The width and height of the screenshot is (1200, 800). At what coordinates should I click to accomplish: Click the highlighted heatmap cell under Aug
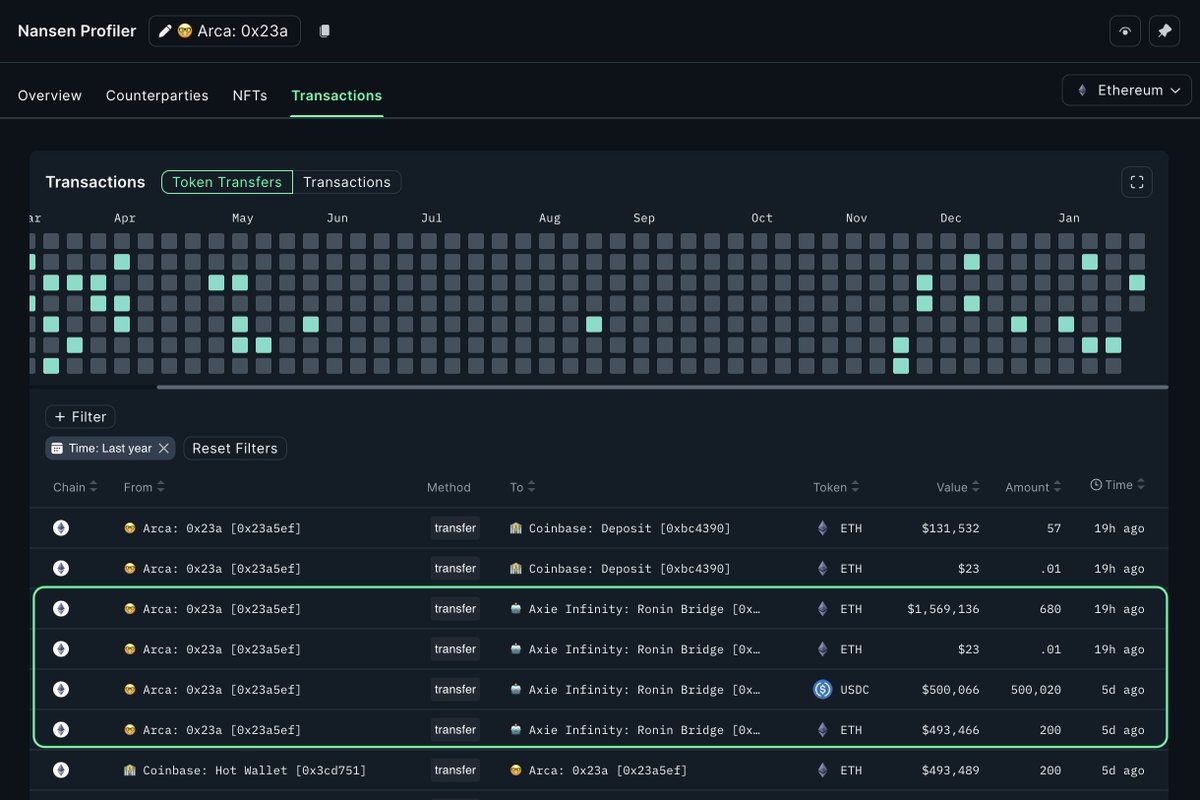(x=594, y=324)
